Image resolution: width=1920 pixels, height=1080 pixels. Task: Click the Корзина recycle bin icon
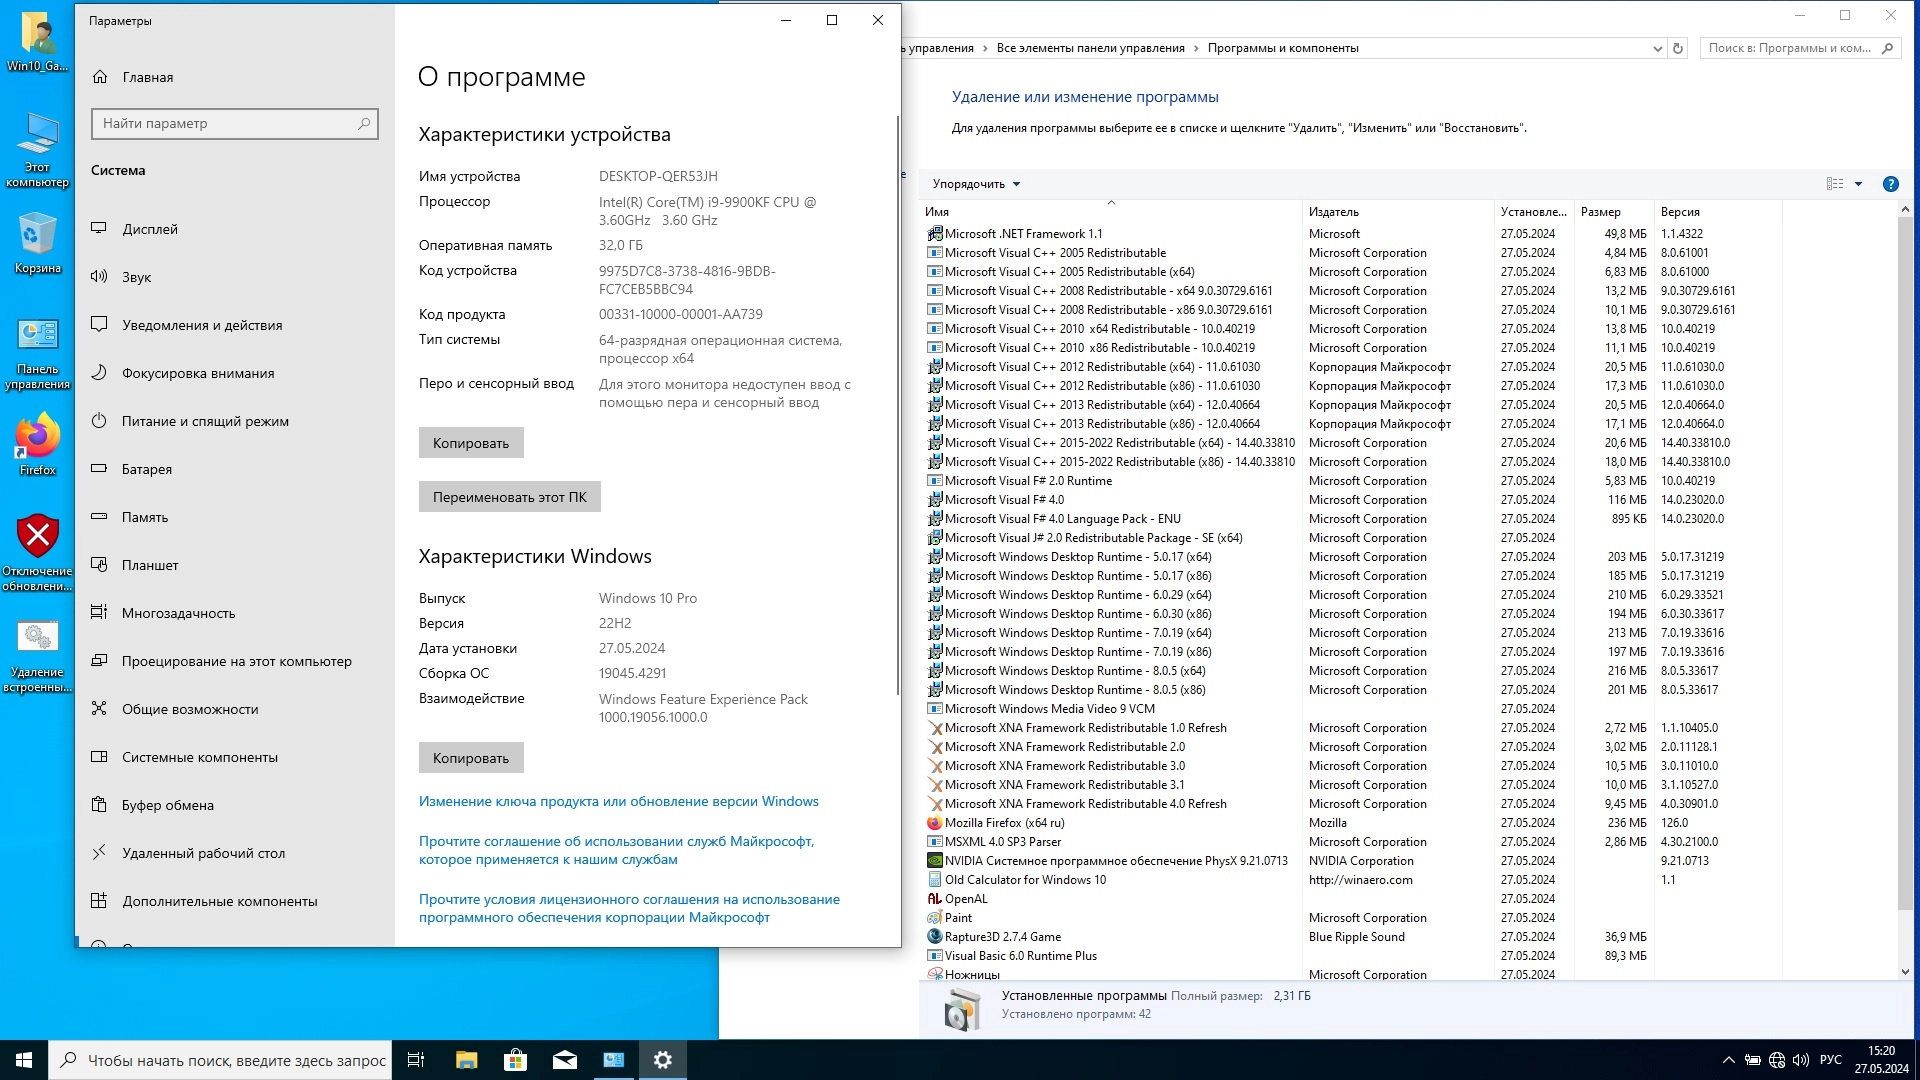coord(38,240)
